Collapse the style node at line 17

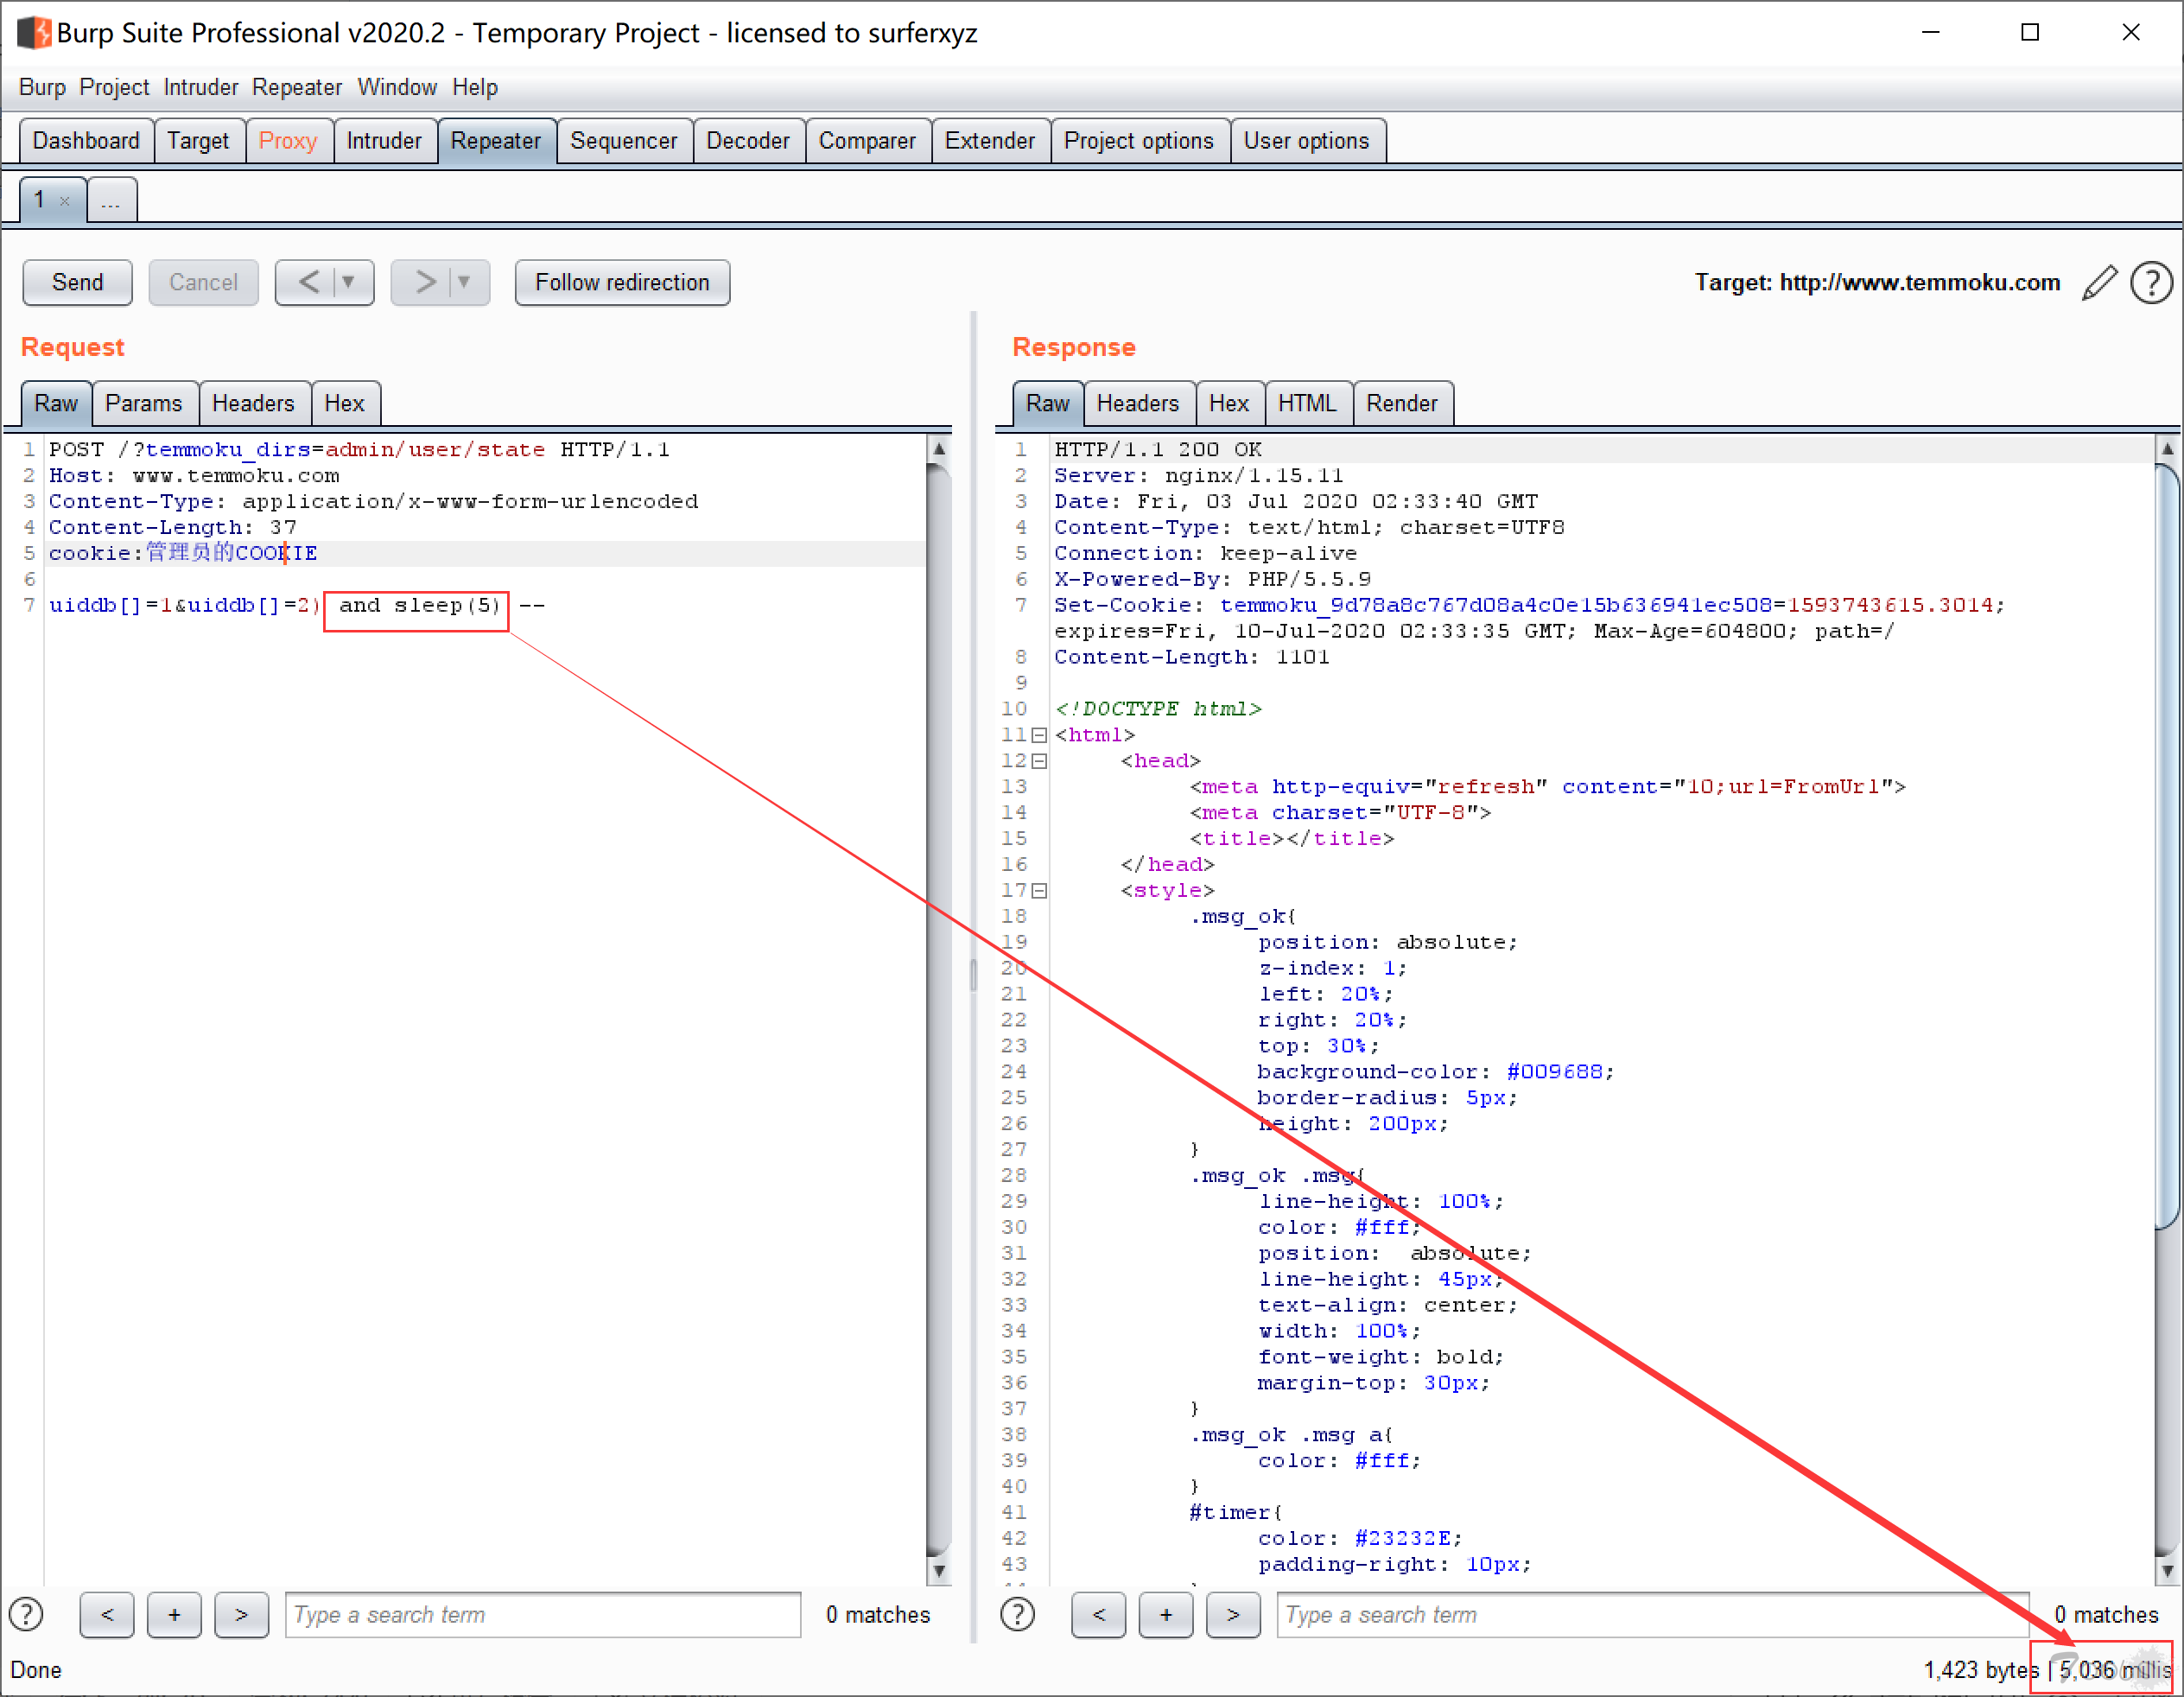(1040, 891)
